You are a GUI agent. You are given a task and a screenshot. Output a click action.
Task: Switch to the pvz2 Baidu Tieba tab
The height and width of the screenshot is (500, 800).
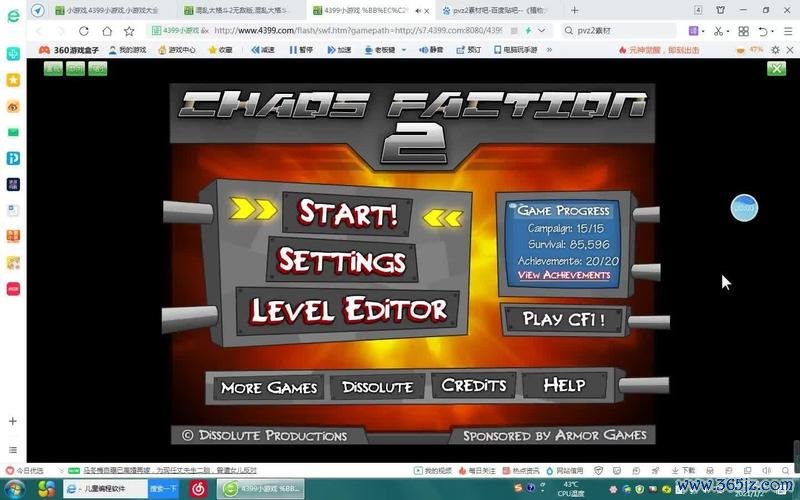point(498,10)
